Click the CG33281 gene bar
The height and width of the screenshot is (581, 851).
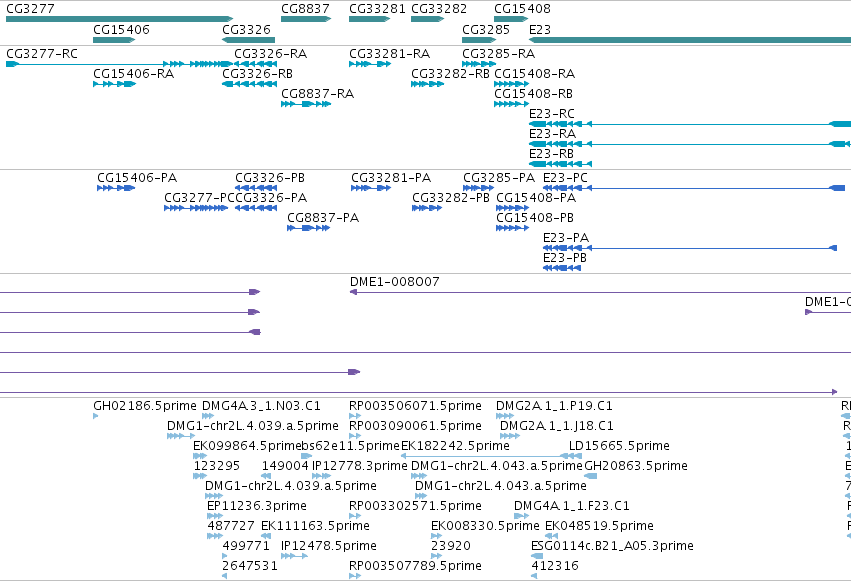[x=370, y=19]
